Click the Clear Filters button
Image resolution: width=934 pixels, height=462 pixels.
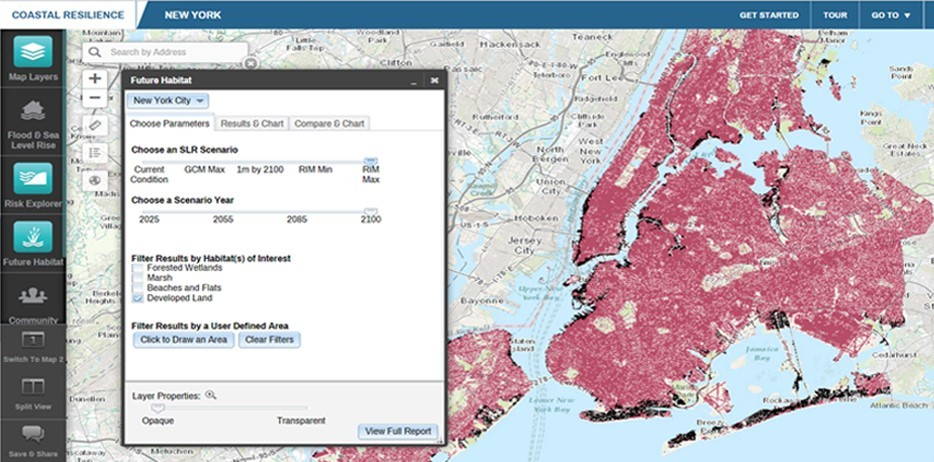click(269, 340)
